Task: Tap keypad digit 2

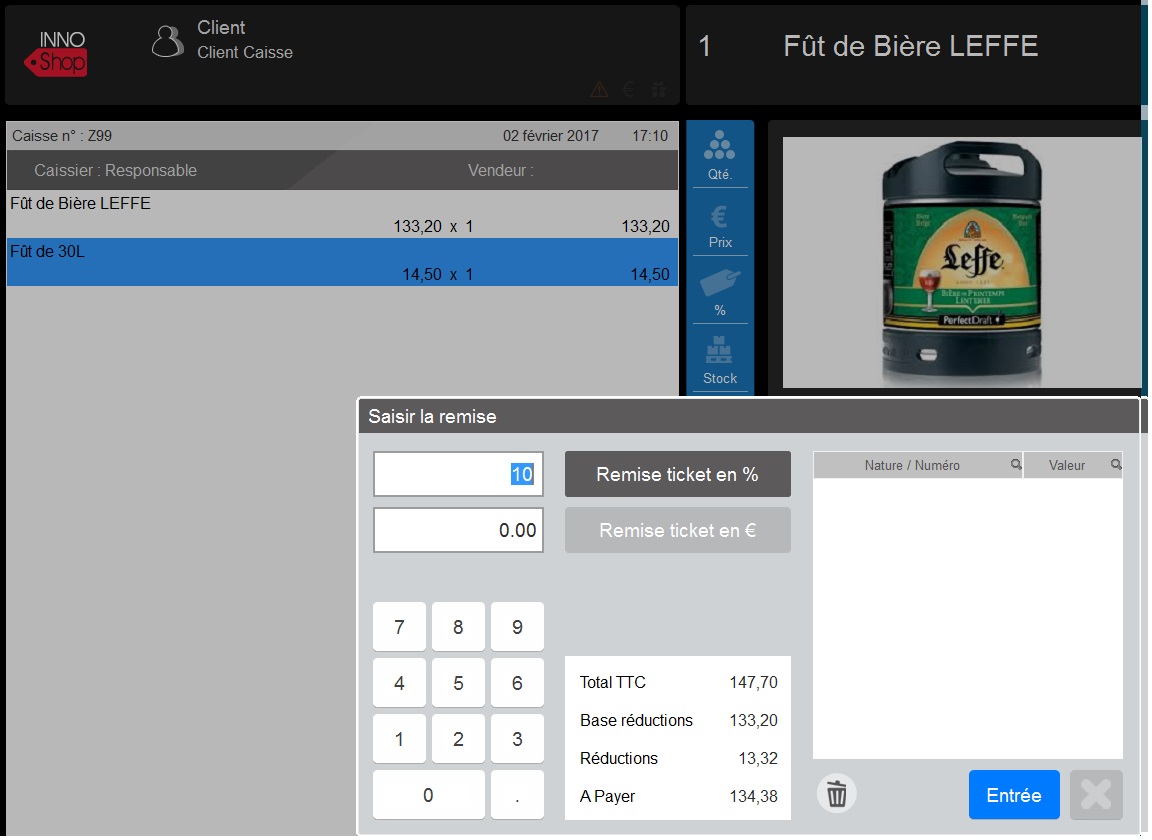Action: [x=458, y=739]
